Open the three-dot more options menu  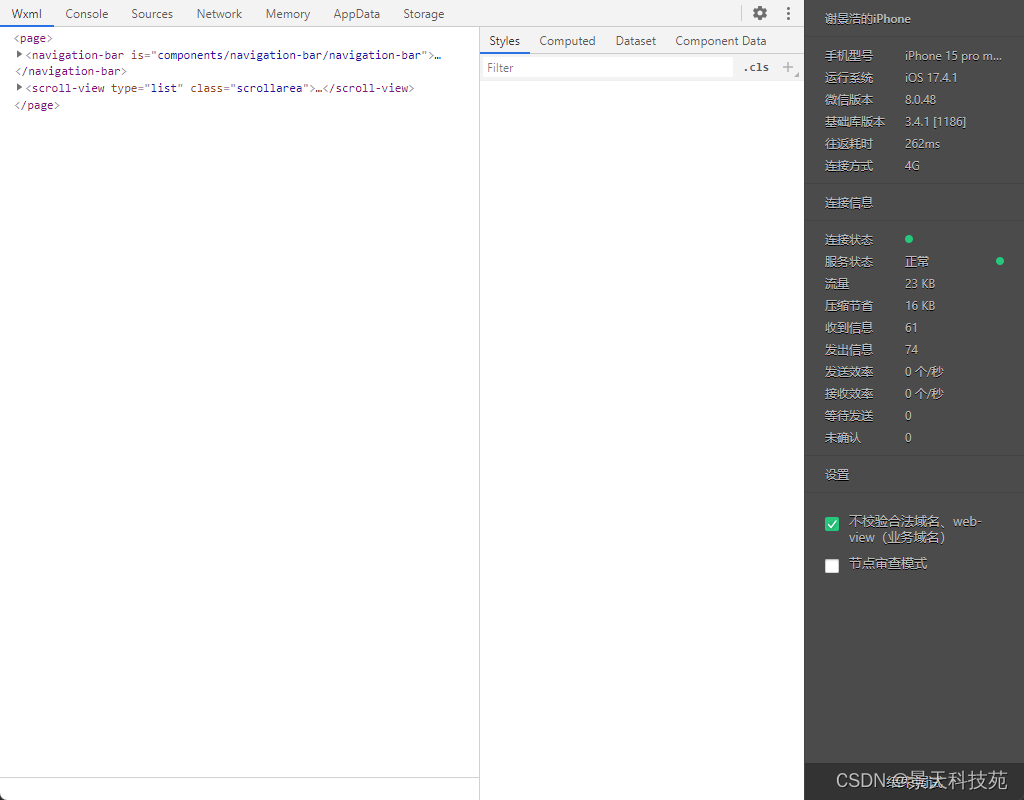point(788,13)
